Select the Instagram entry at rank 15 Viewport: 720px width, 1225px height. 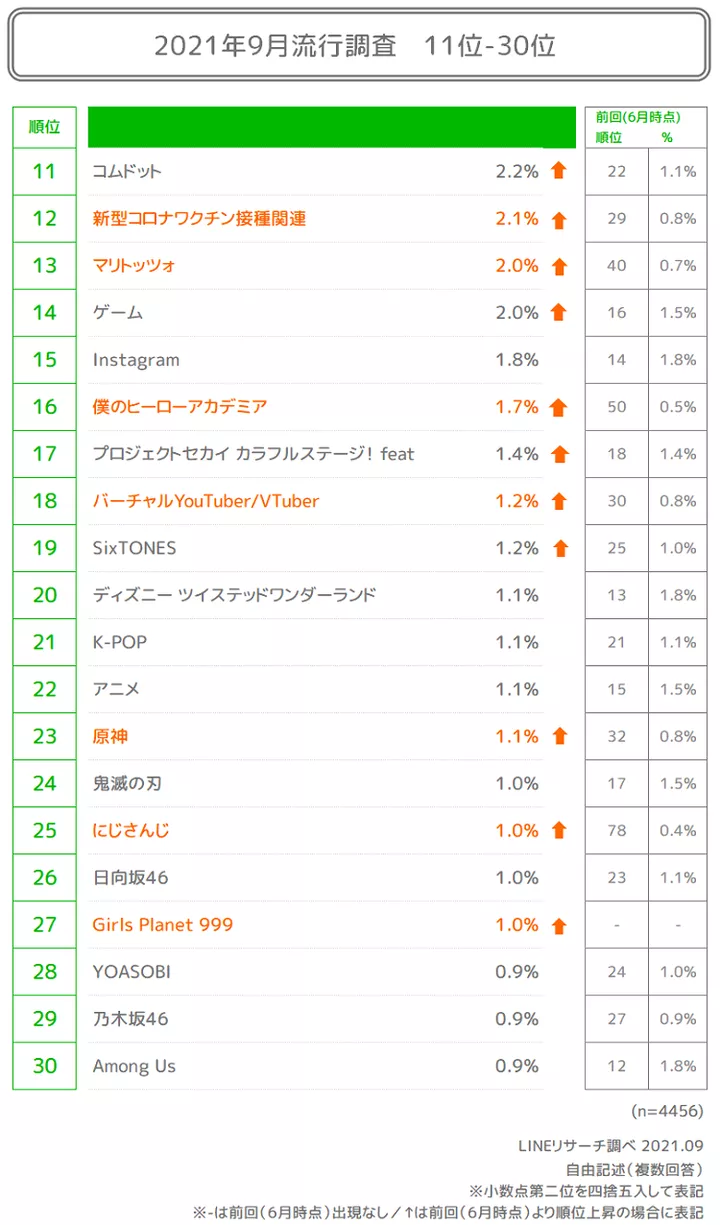[136, 360]
